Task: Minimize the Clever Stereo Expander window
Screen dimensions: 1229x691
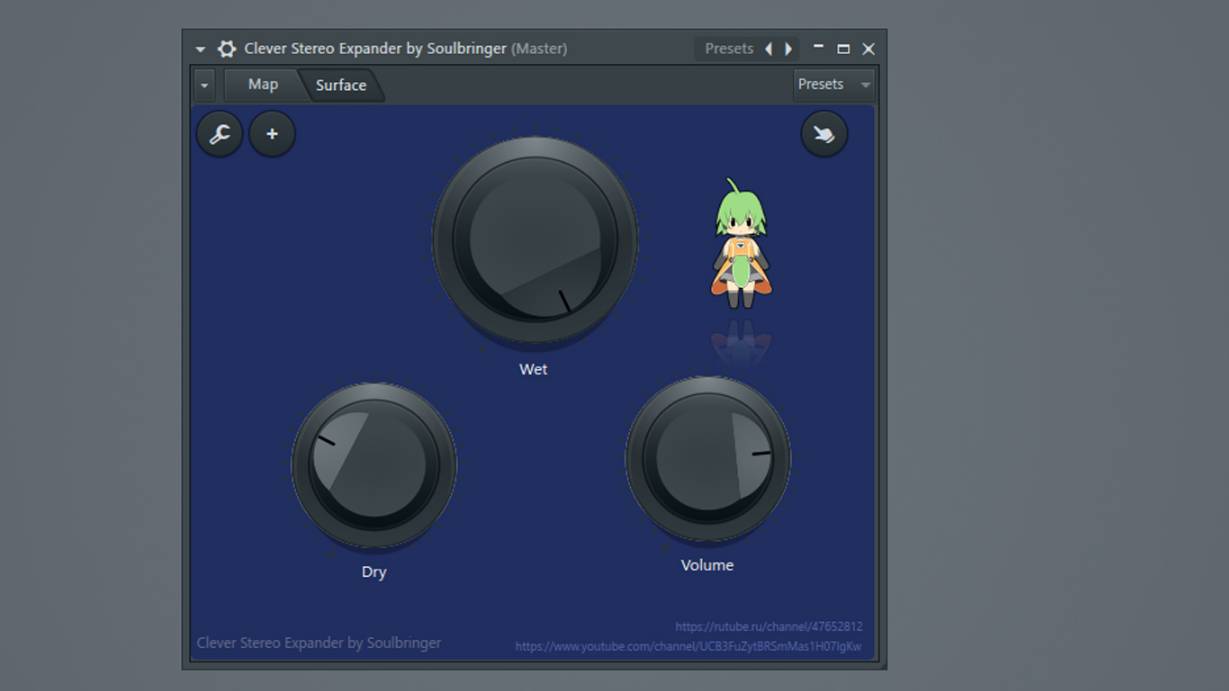Action: point(819,47)
